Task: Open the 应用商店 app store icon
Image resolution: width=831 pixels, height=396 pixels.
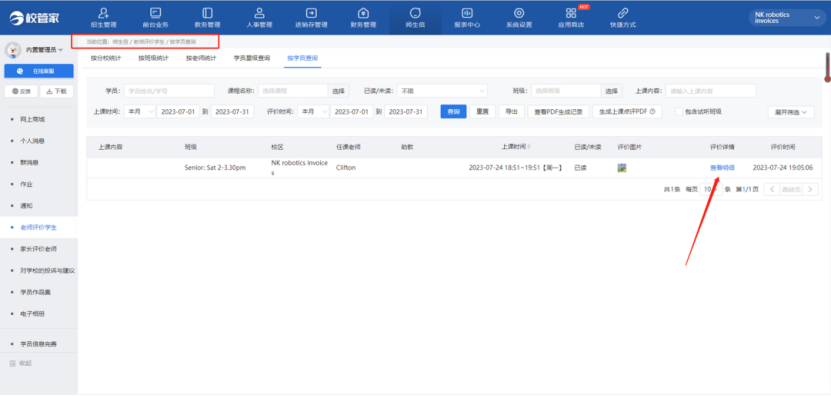Action: (x=571, y=13)
